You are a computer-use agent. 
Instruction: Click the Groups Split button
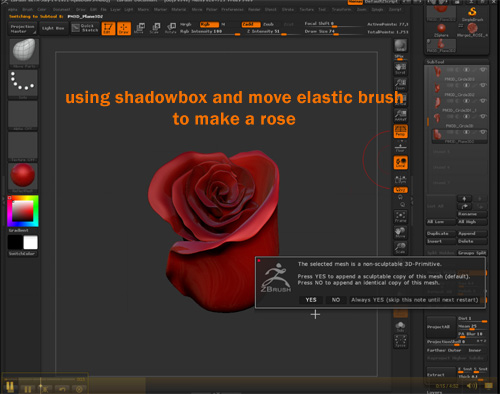pyautogui.click(x=472, y=253)
